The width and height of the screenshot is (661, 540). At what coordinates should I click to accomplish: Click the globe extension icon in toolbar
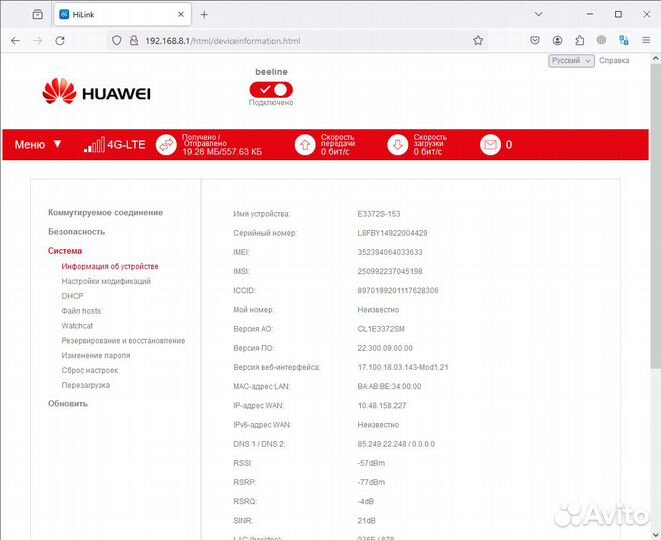602,40
